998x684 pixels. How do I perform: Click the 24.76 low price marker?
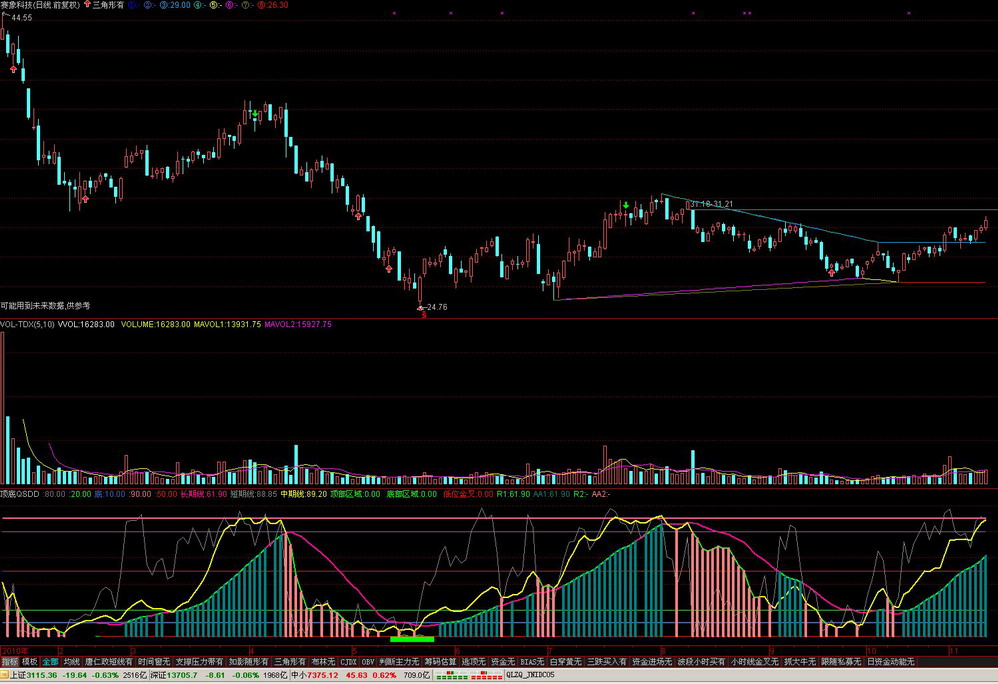[x=433, y=307]
